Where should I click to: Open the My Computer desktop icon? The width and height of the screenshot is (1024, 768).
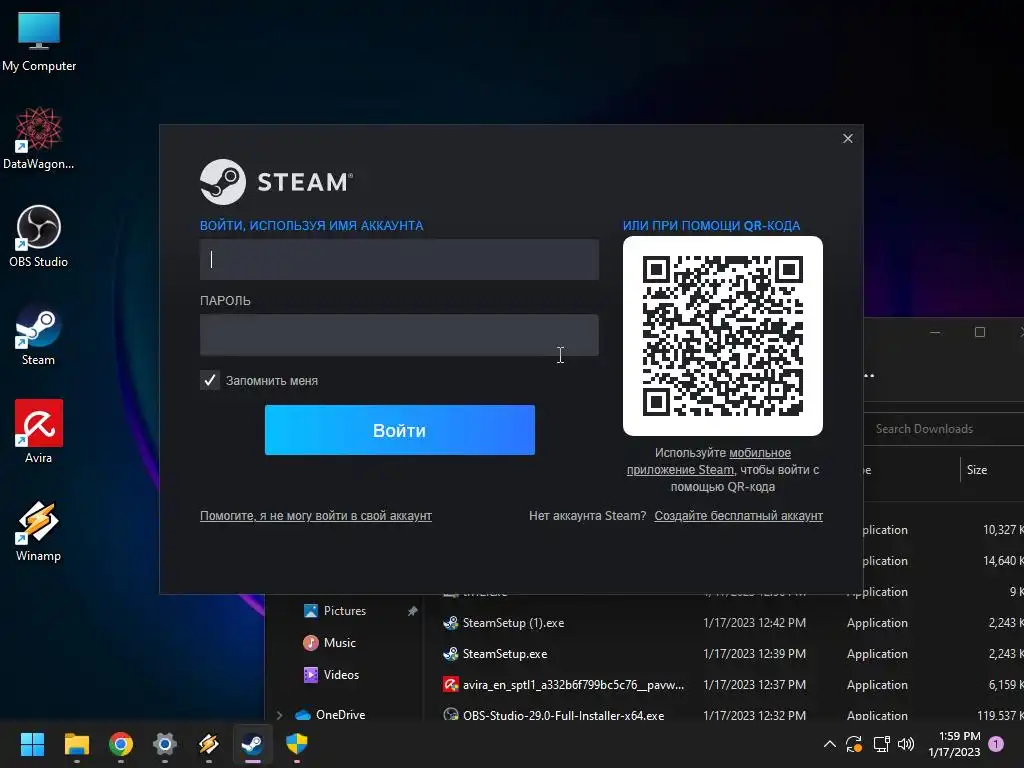[39, 41]
